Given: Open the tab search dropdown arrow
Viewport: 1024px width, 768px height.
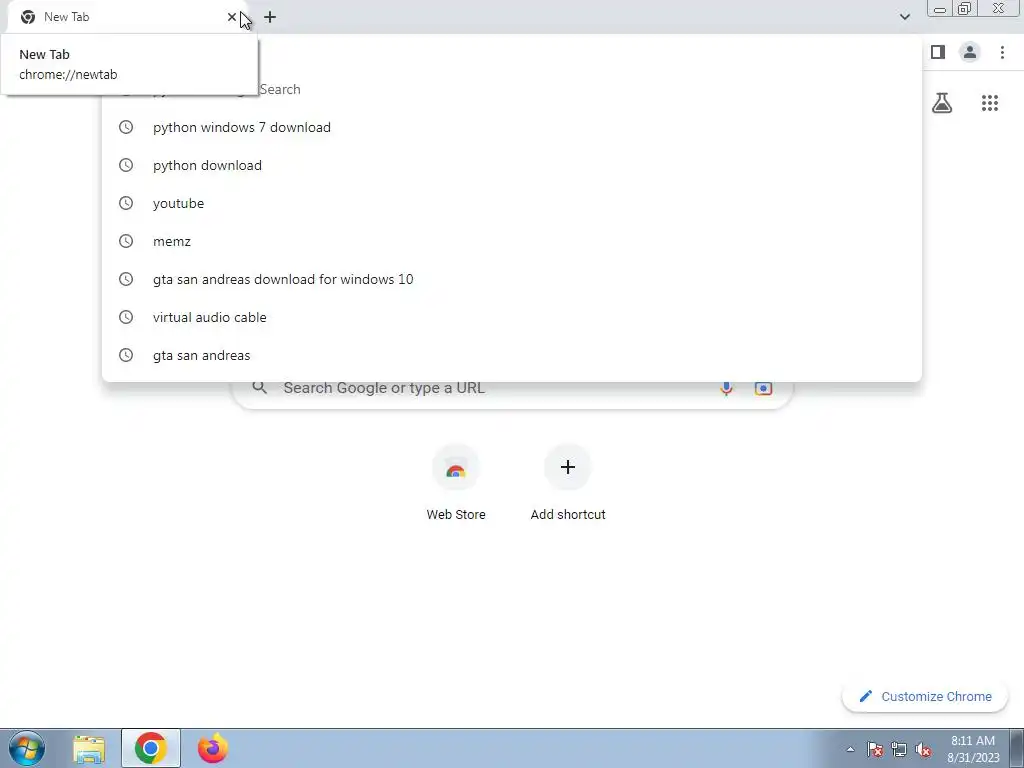Looking at the screenshot, I should tap(904, 17).
